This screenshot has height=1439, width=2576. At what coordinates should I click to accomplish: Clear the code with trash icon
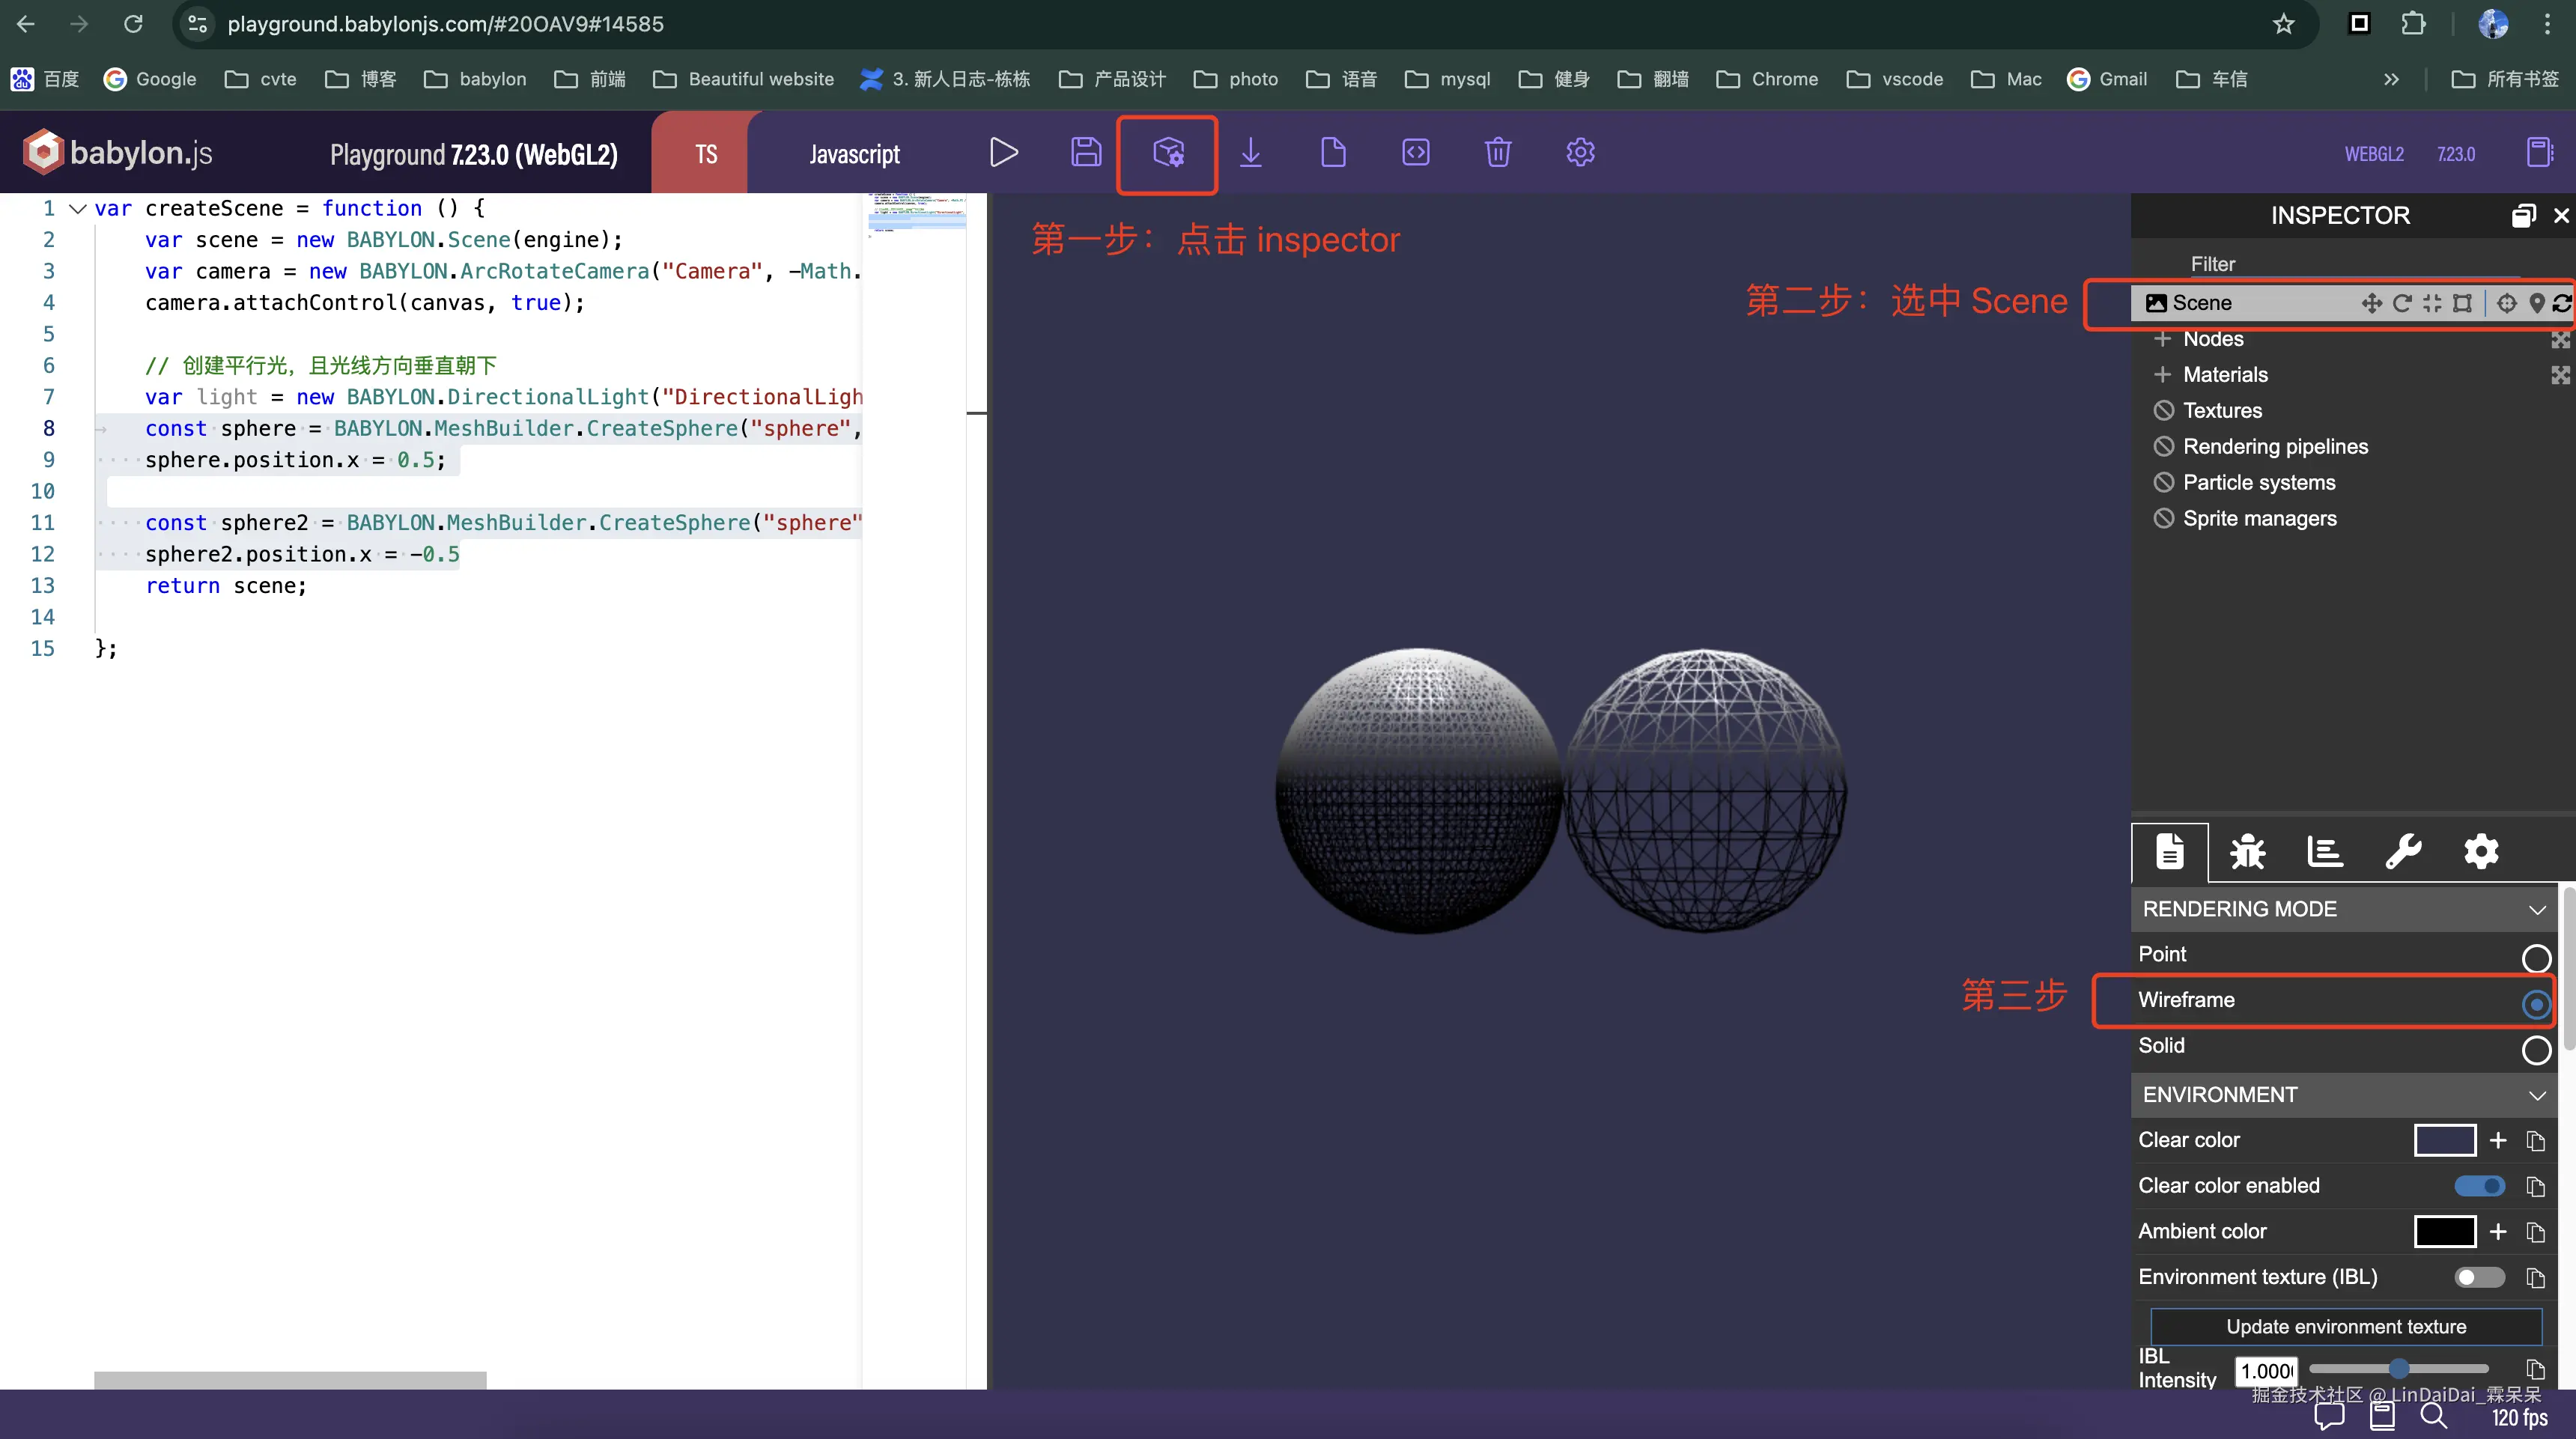click(x=1498, y=153)
